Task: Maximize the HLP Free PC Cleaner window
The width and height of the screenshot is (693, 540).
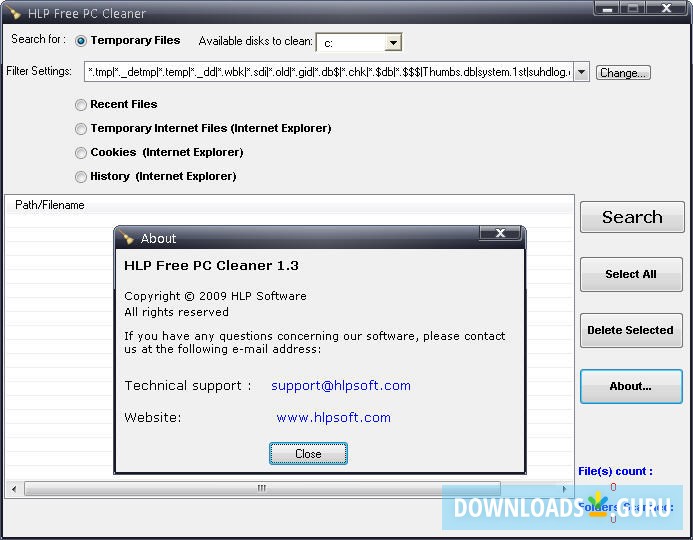Action: coord(633,8)
